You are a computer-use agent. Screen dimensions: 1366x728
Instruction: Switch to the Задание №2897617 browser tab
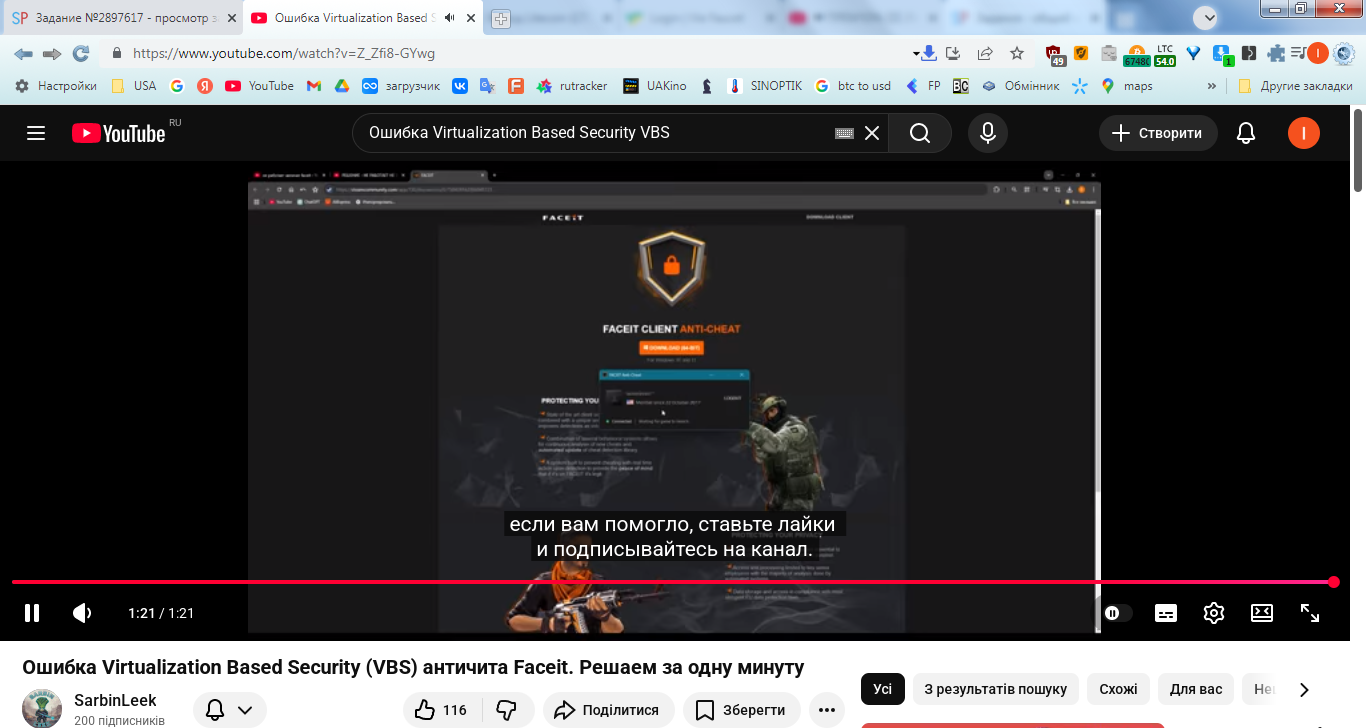[121, 18]
